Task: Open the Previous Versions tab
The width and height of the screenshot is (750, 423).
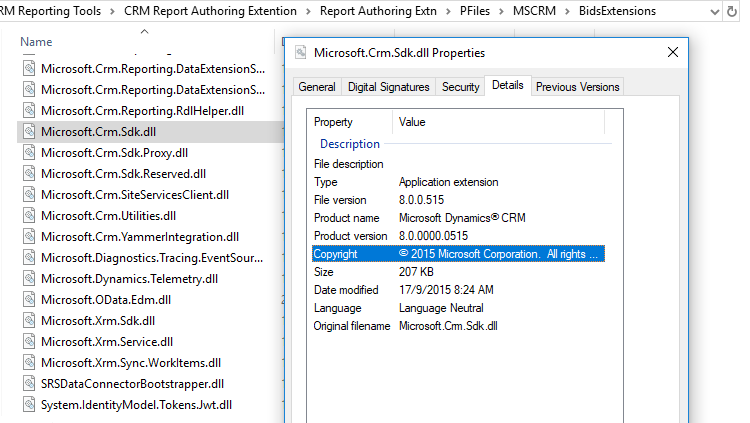Action: (577, 87)
